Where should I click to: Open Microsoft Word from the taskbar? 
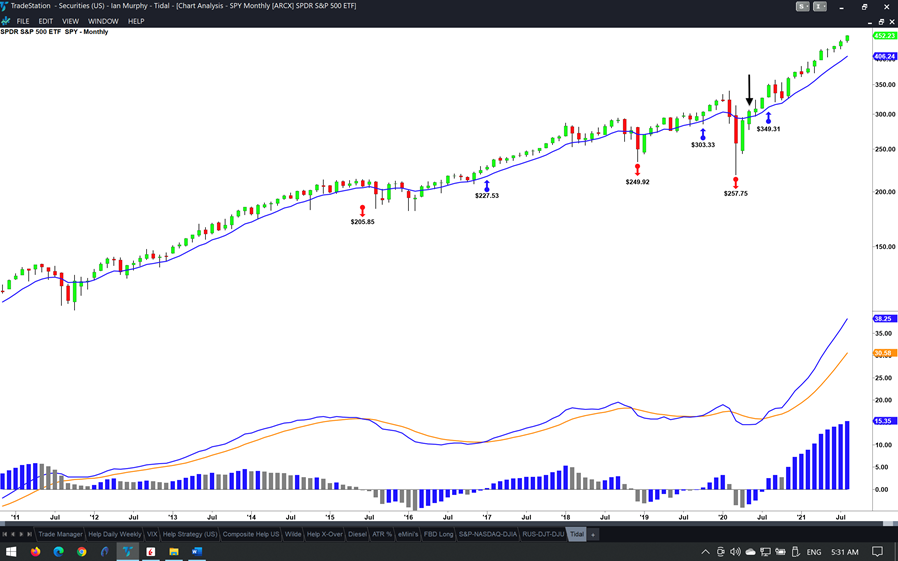[197, 551]
